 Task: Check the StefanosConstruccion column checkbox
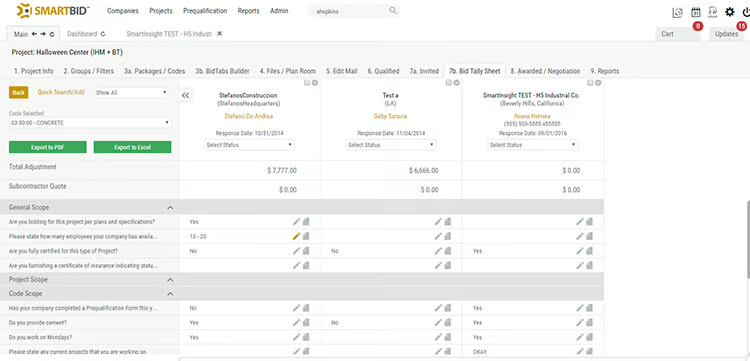[x=307, y=83]
